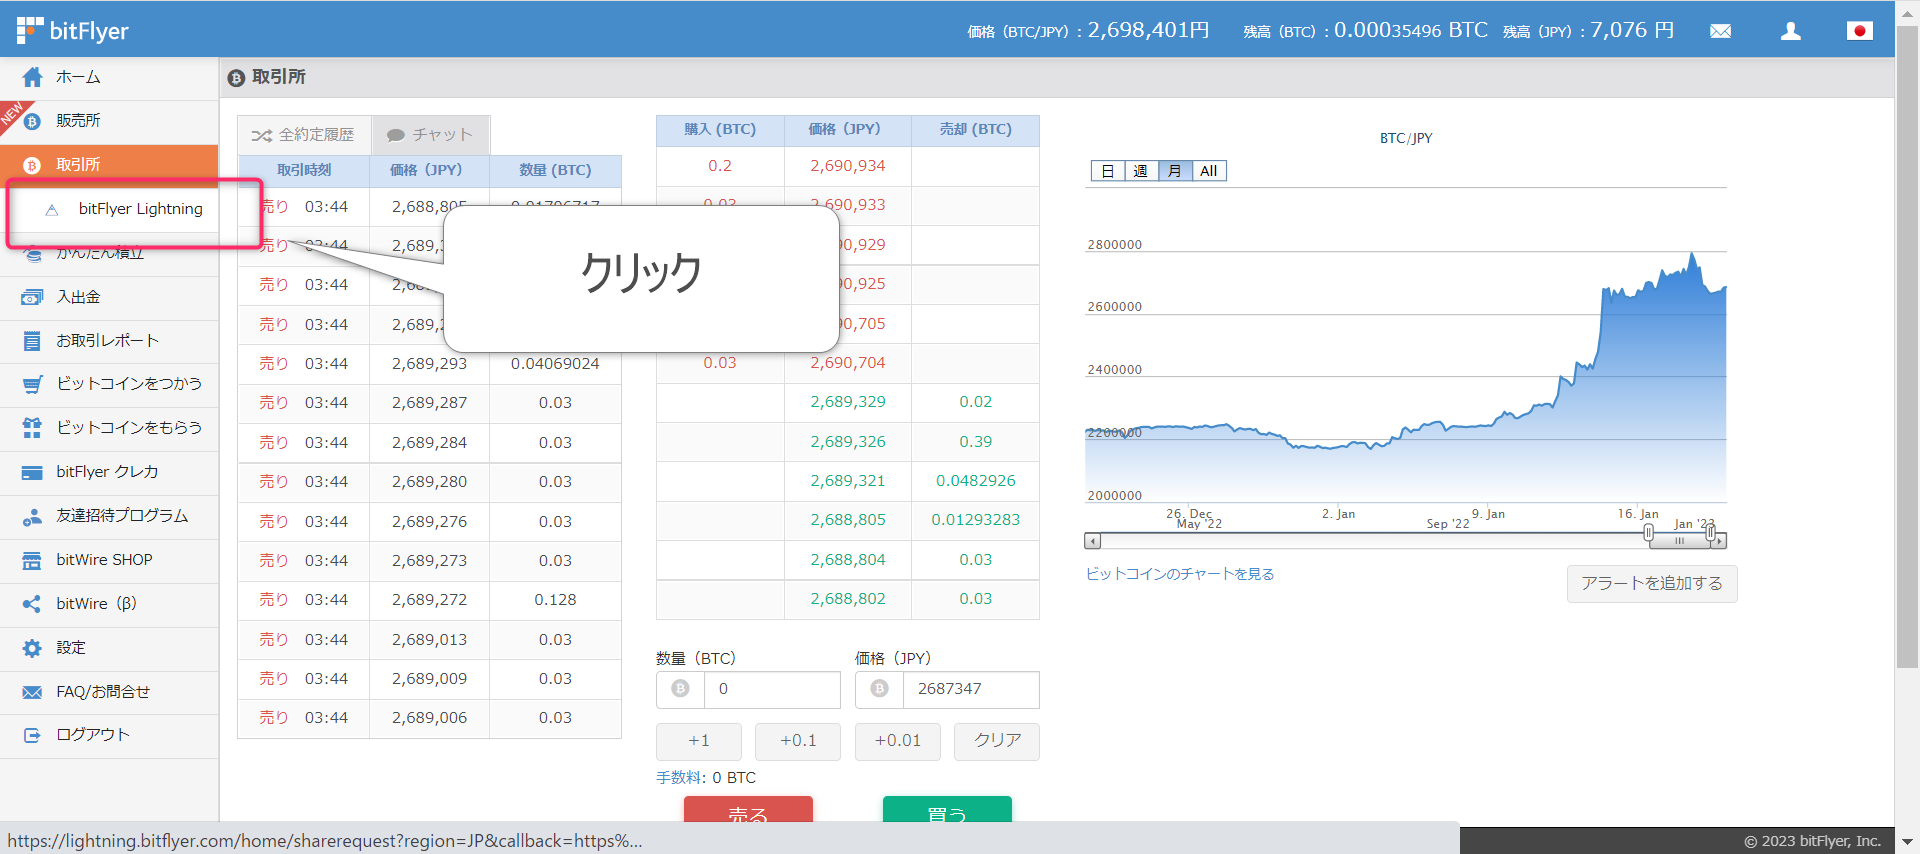Click the page vertical scrollbar down arrow
1920x854 pixels.
pyautogui.click(x=1907, y=842)
